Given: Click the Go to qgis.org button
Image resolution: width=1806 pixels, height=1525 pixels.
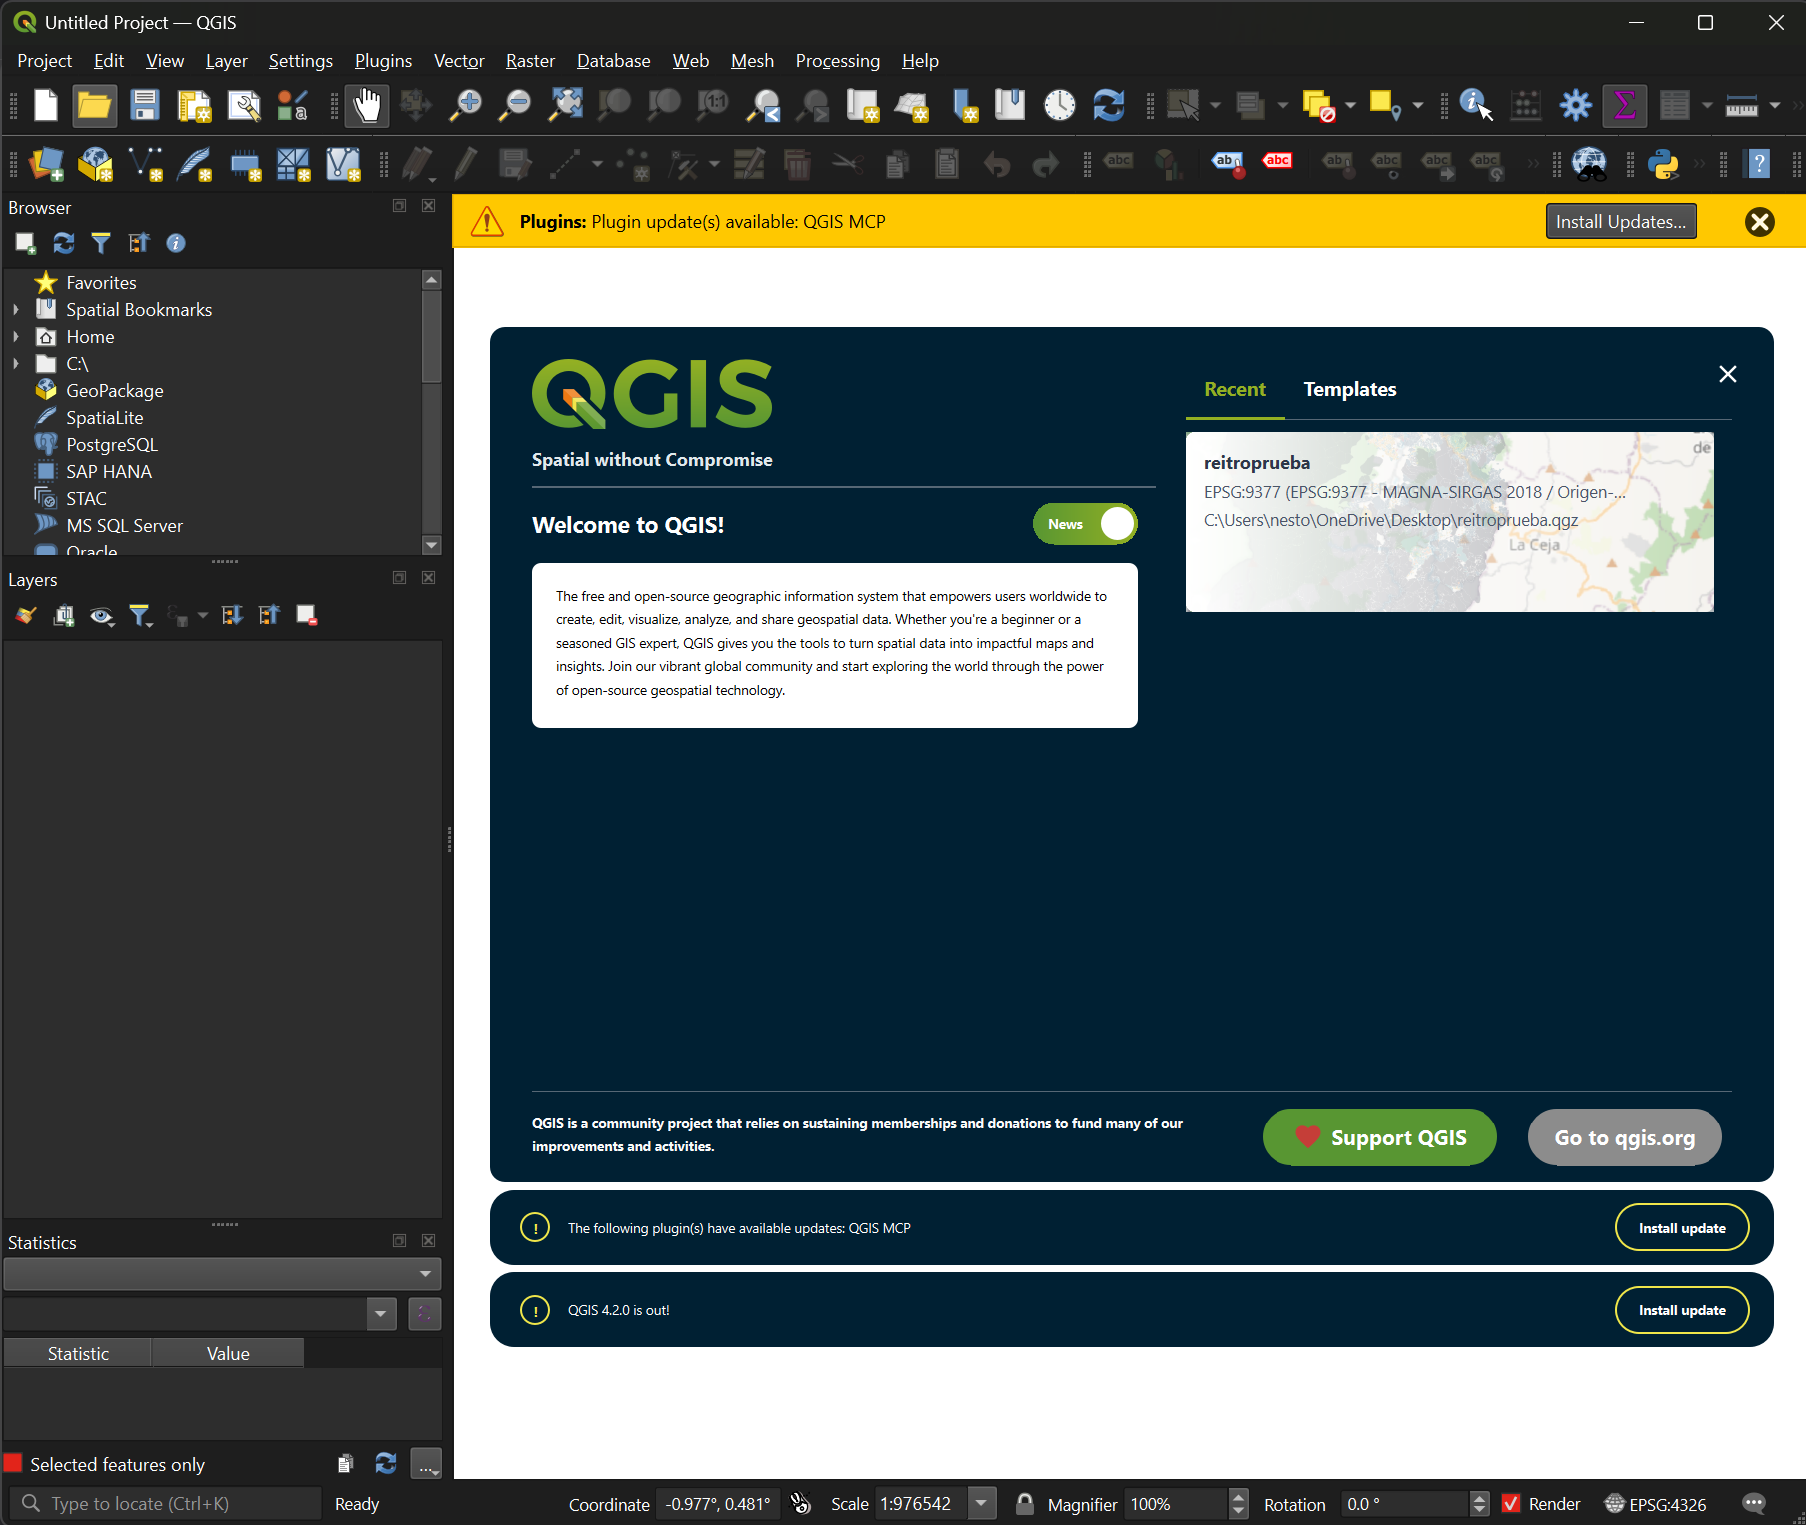Looking at the screenshot, I should 1624,1137.
